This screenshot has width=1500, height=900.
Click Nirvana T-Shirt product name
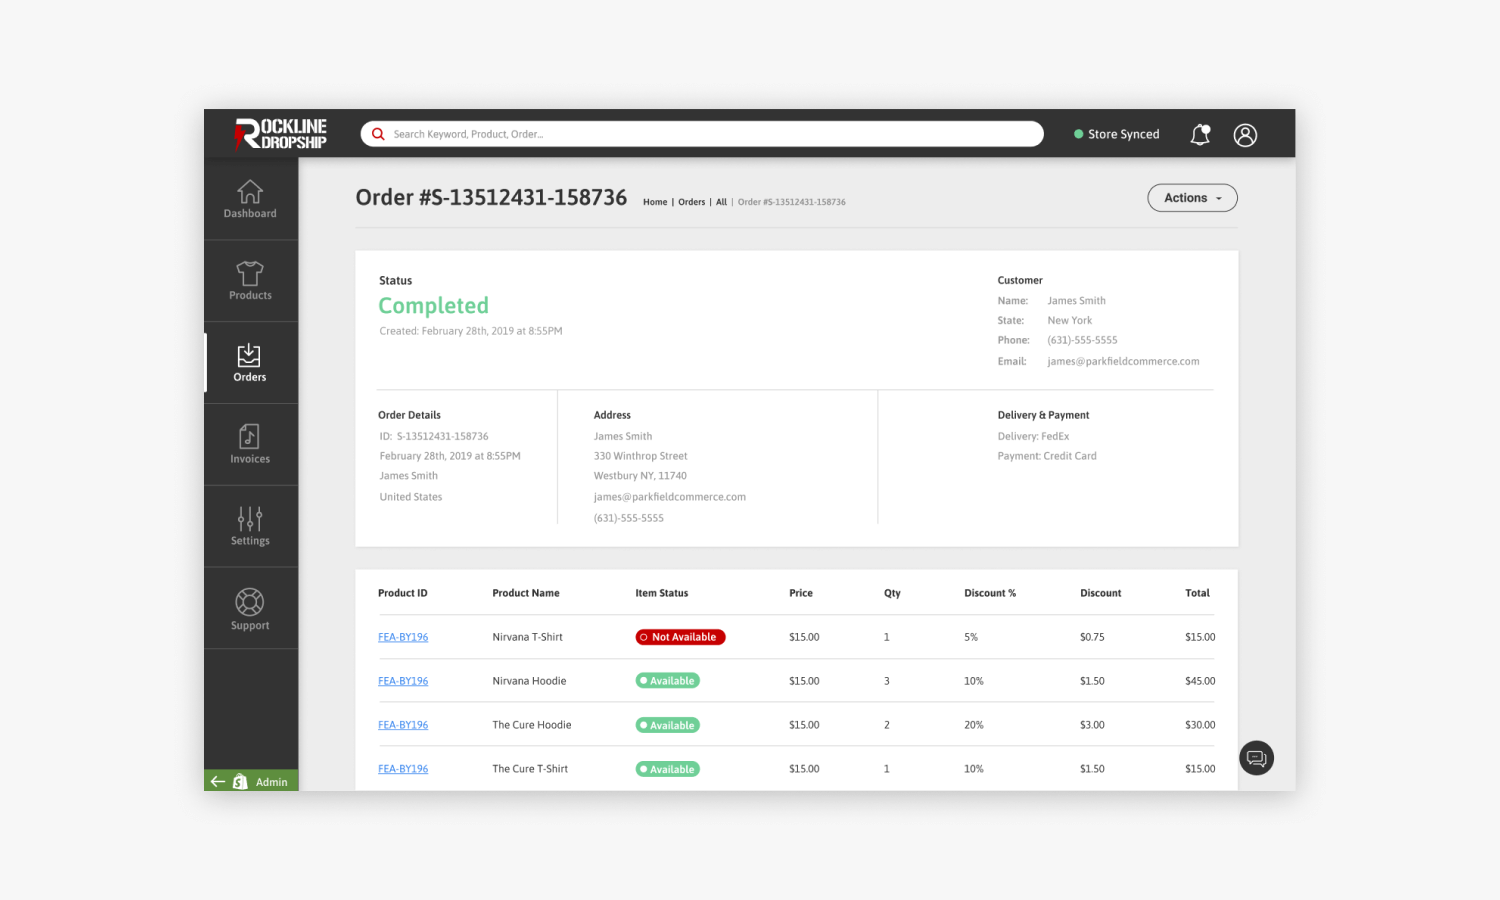527,637
